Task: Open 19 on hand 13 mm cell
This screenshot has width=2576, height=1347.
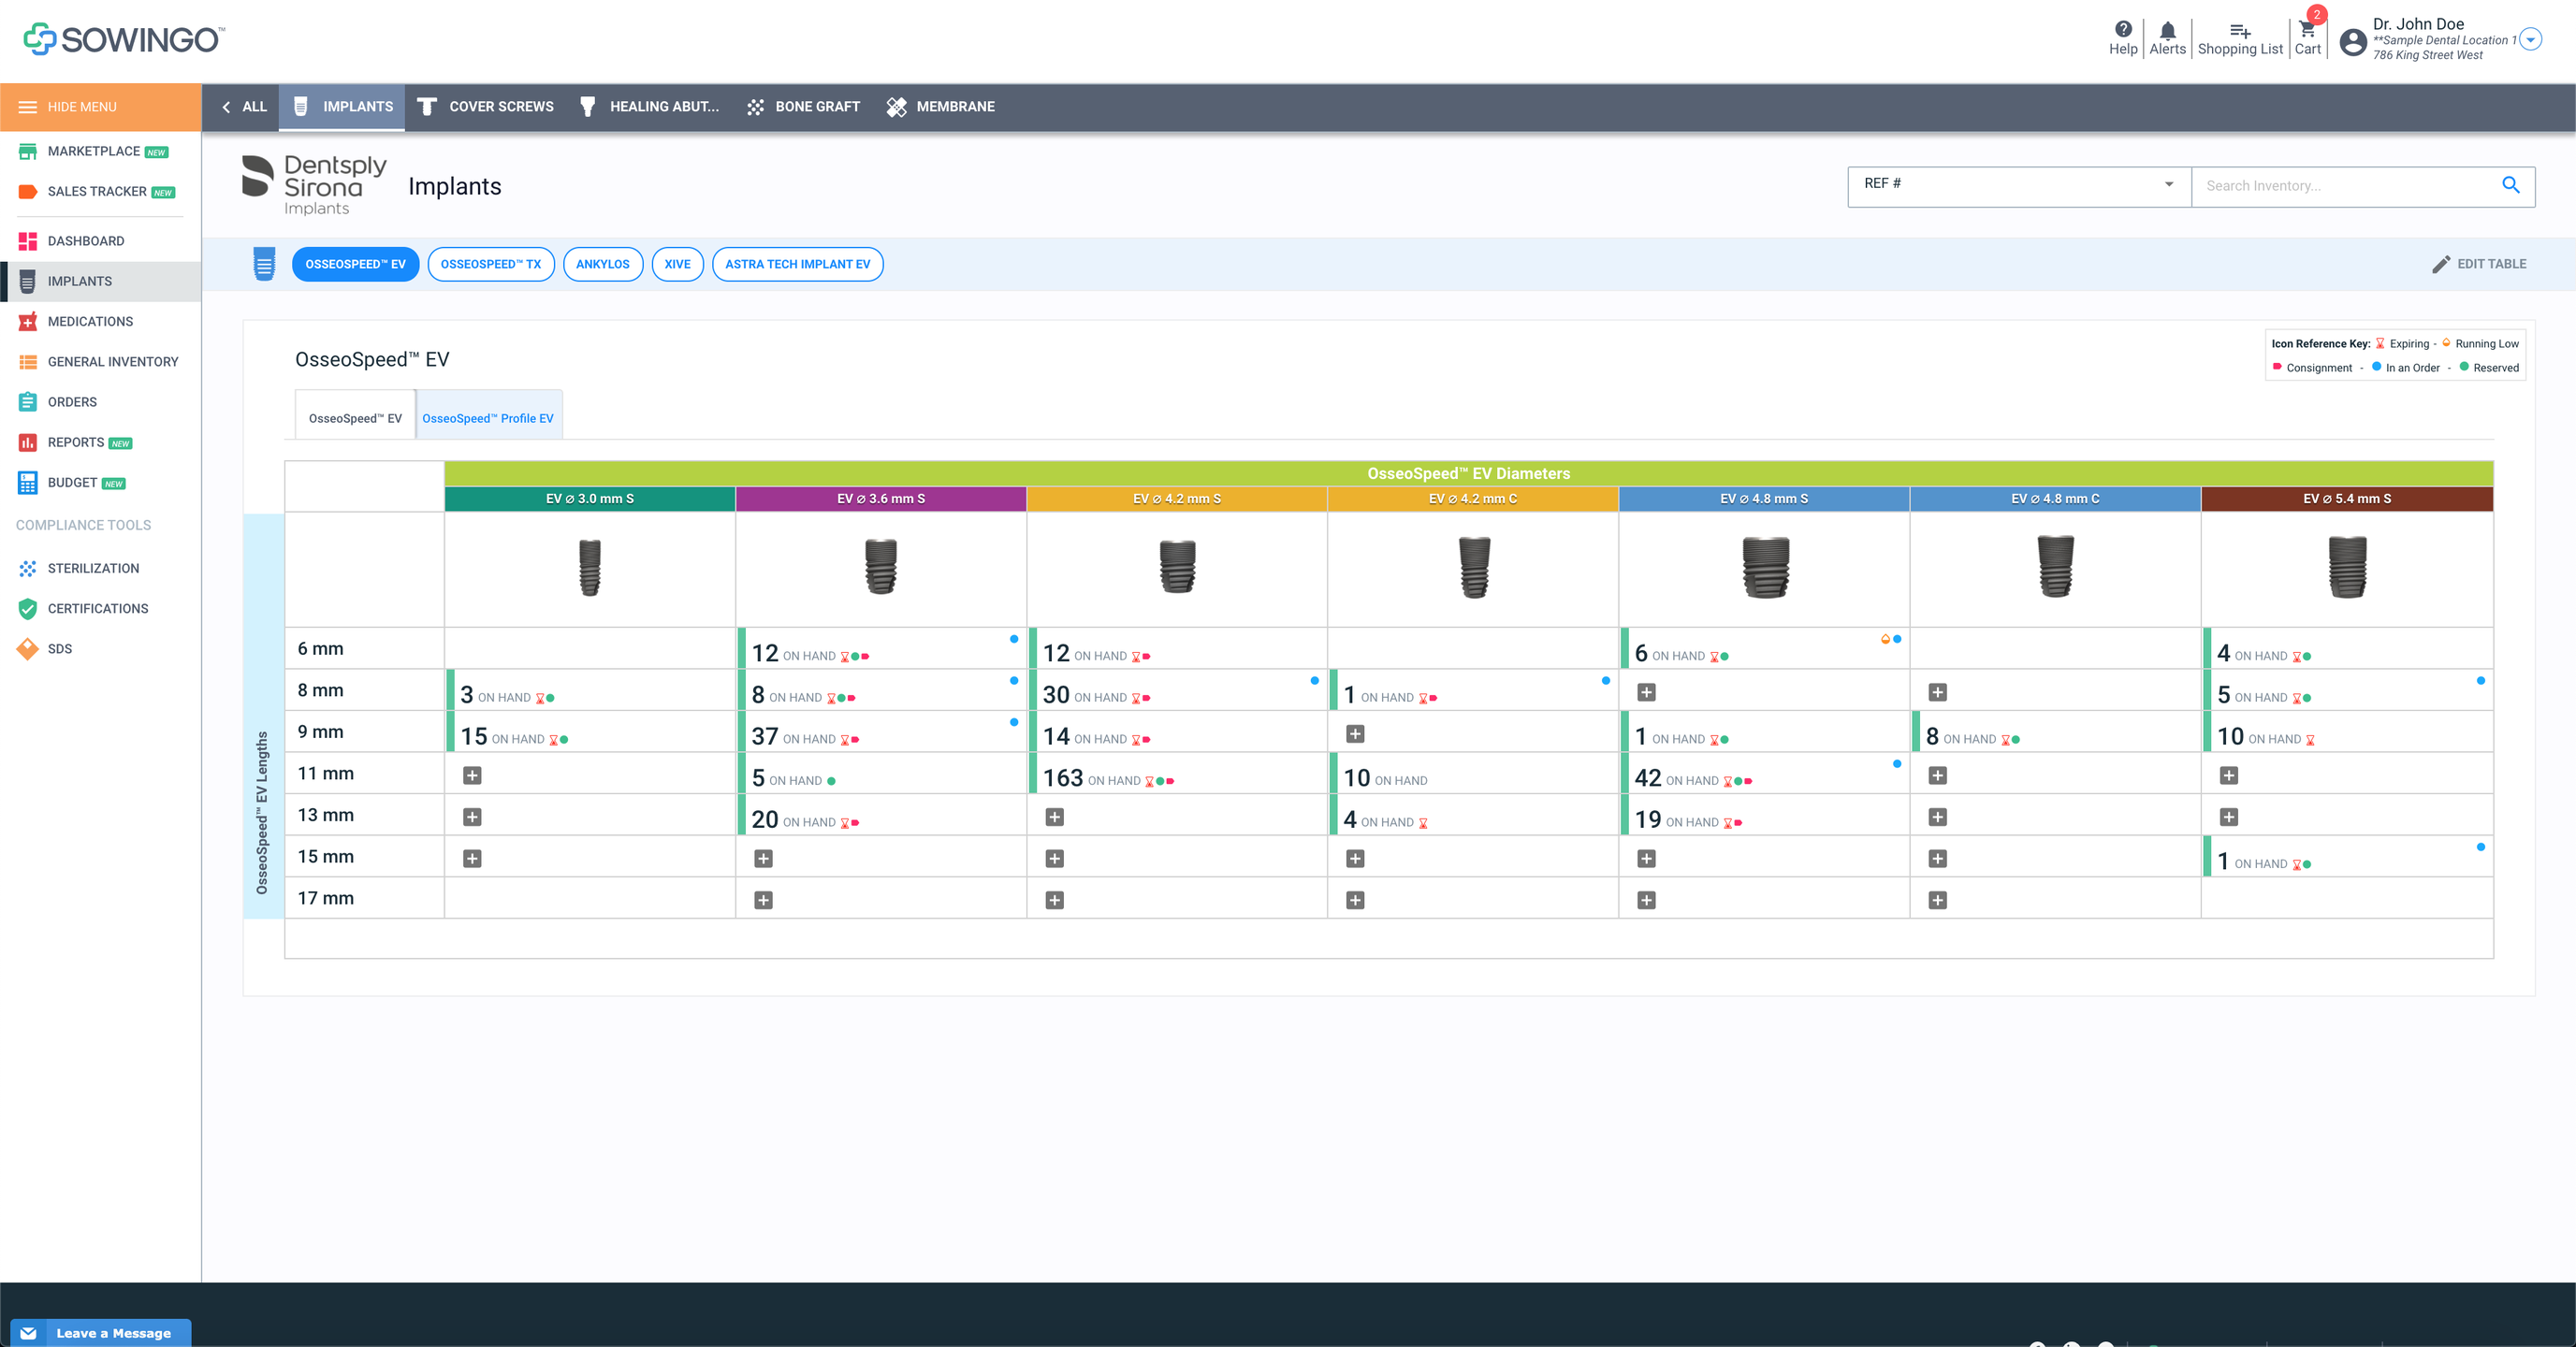Action: pos(1764,817)
